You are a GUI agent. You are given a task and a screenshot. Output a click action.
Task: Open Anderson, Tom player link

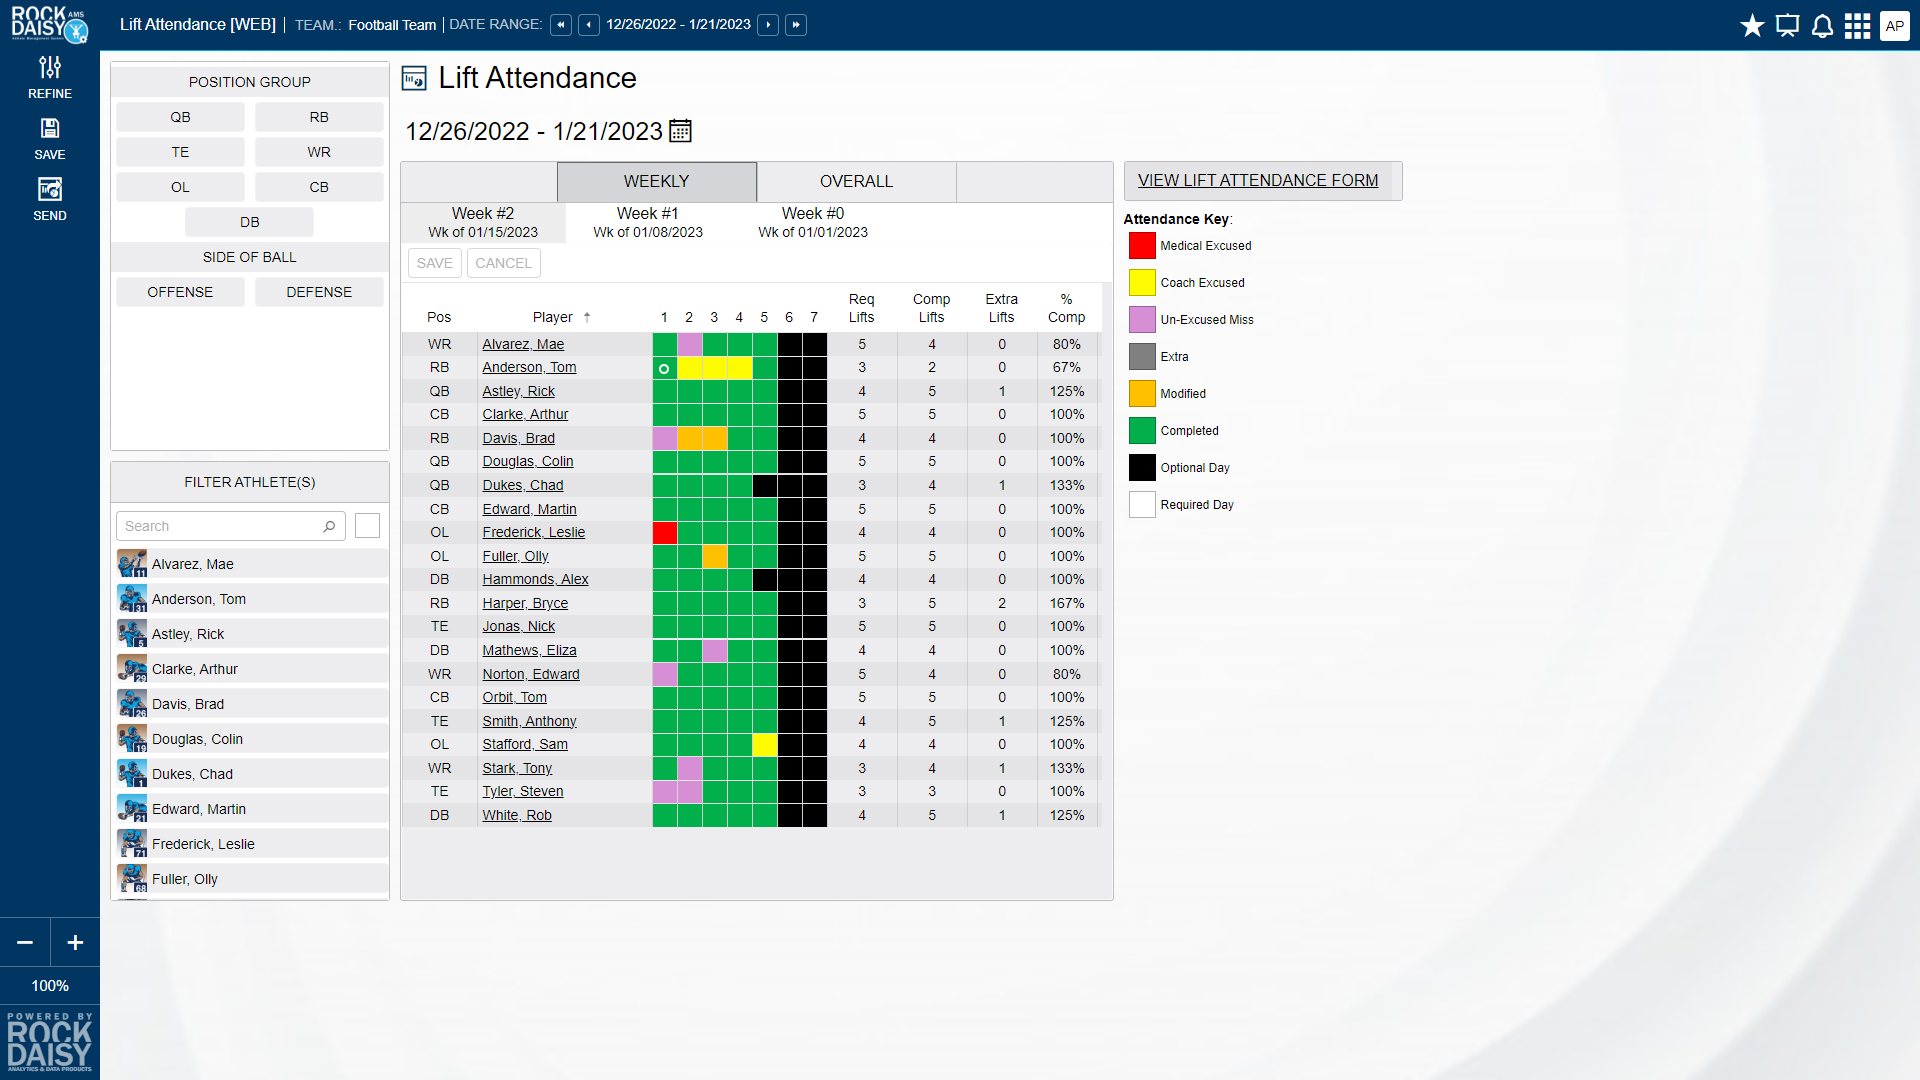[x=529, y=367]
